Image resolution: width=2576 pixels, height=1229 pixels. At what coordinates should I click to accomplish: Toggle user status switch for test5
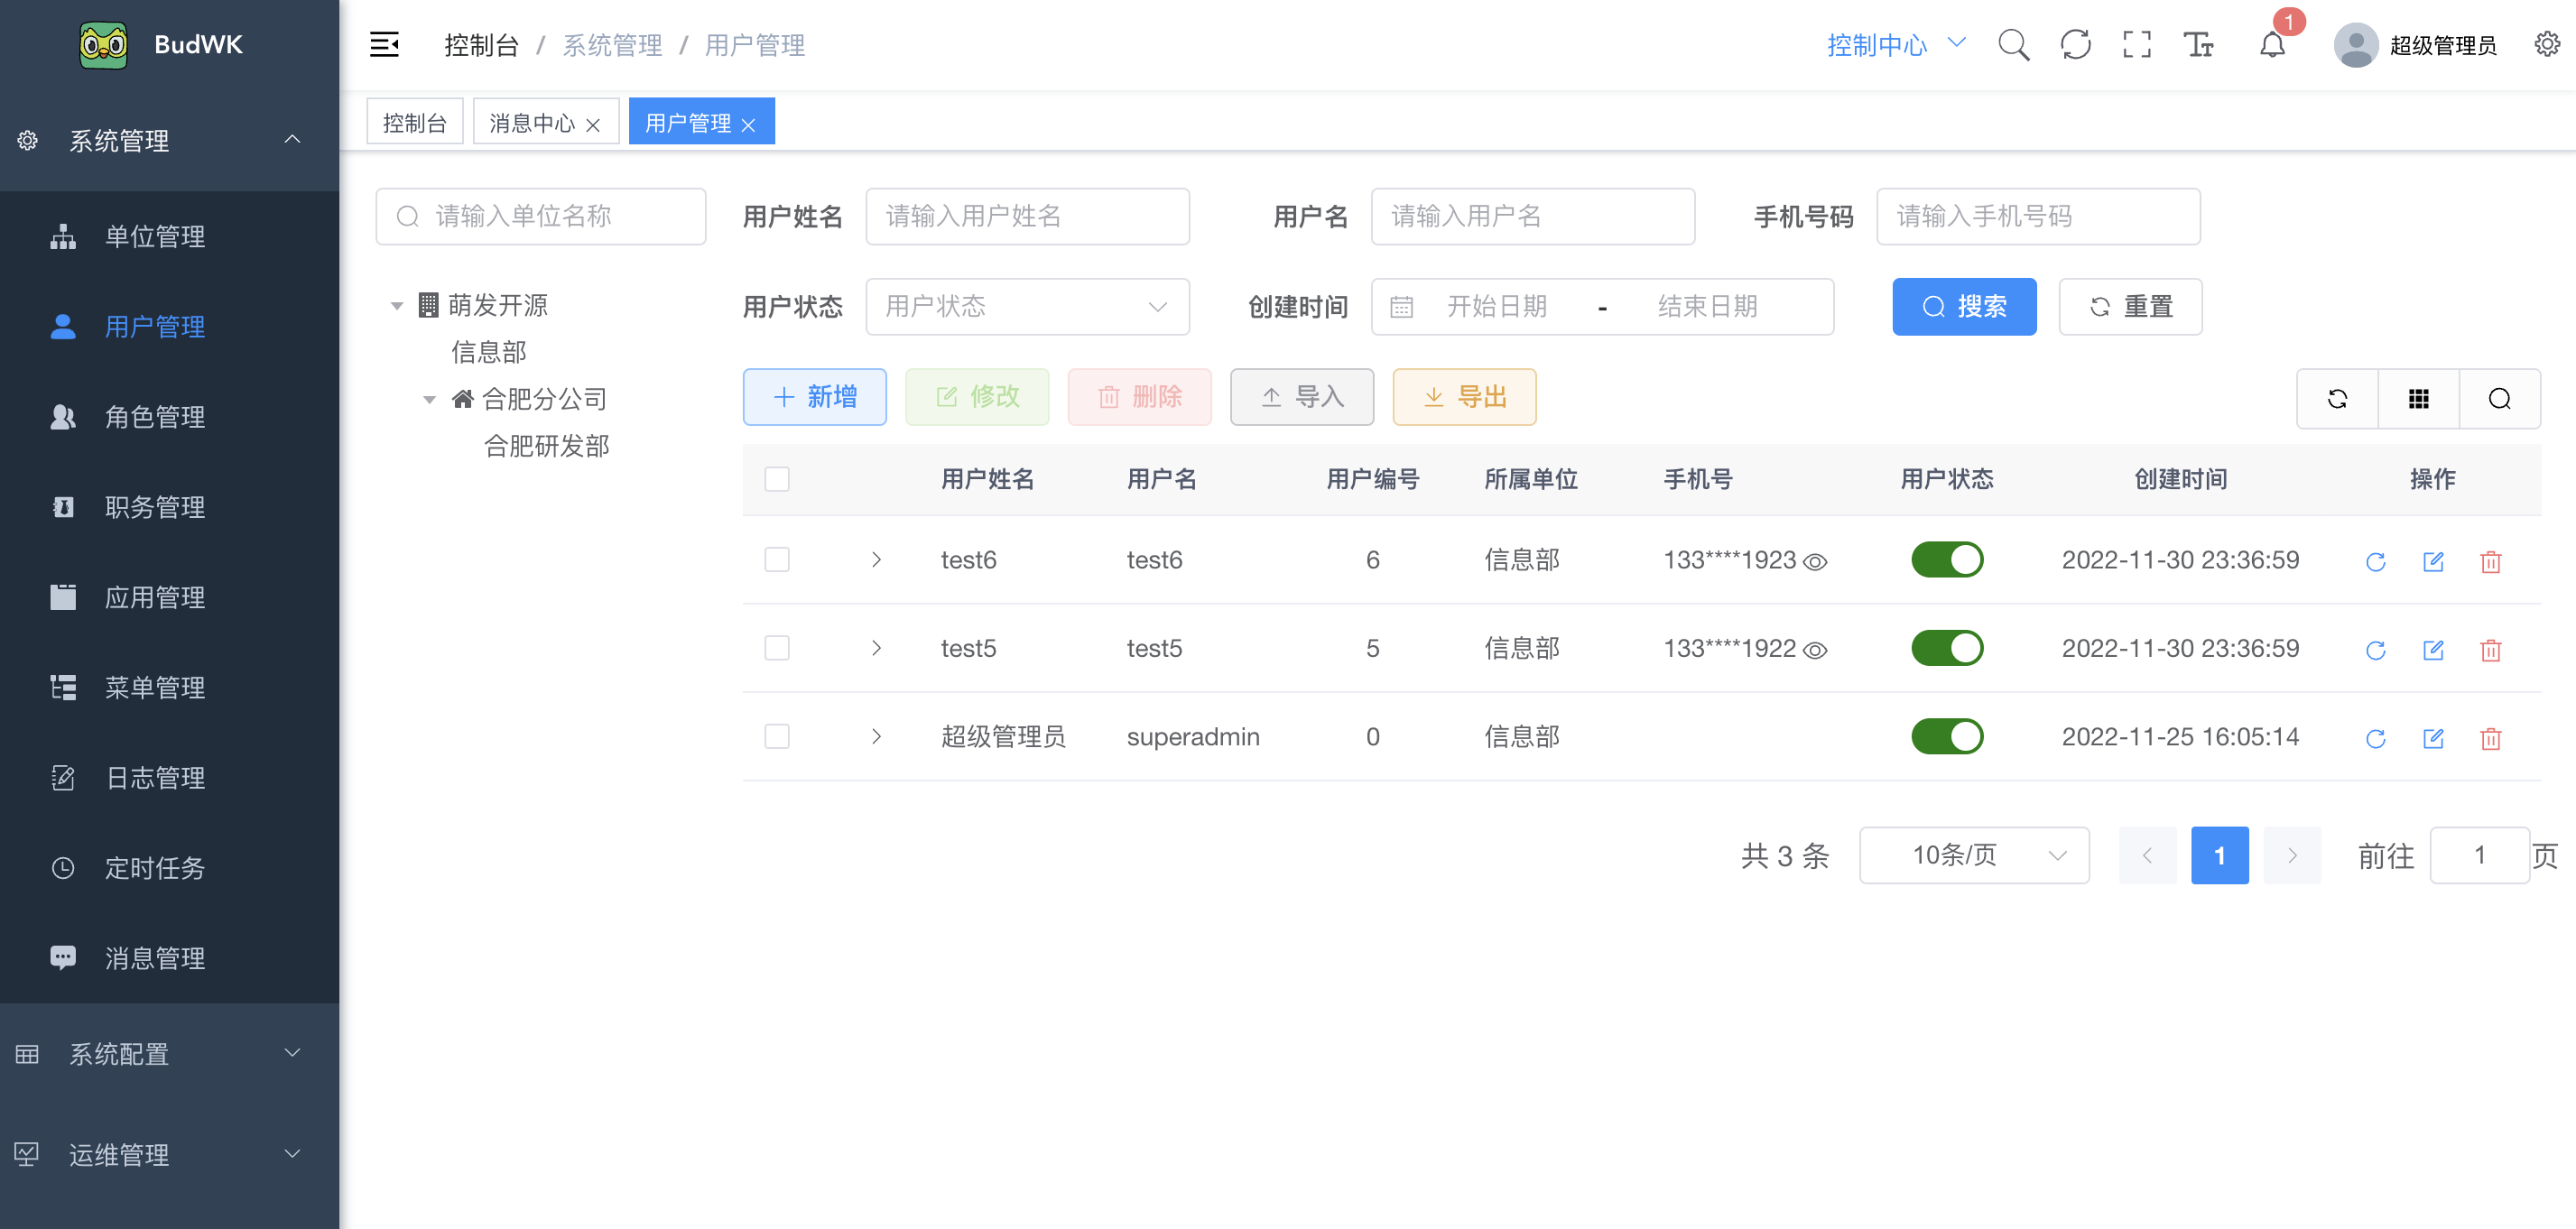(x=1946, y=648)
